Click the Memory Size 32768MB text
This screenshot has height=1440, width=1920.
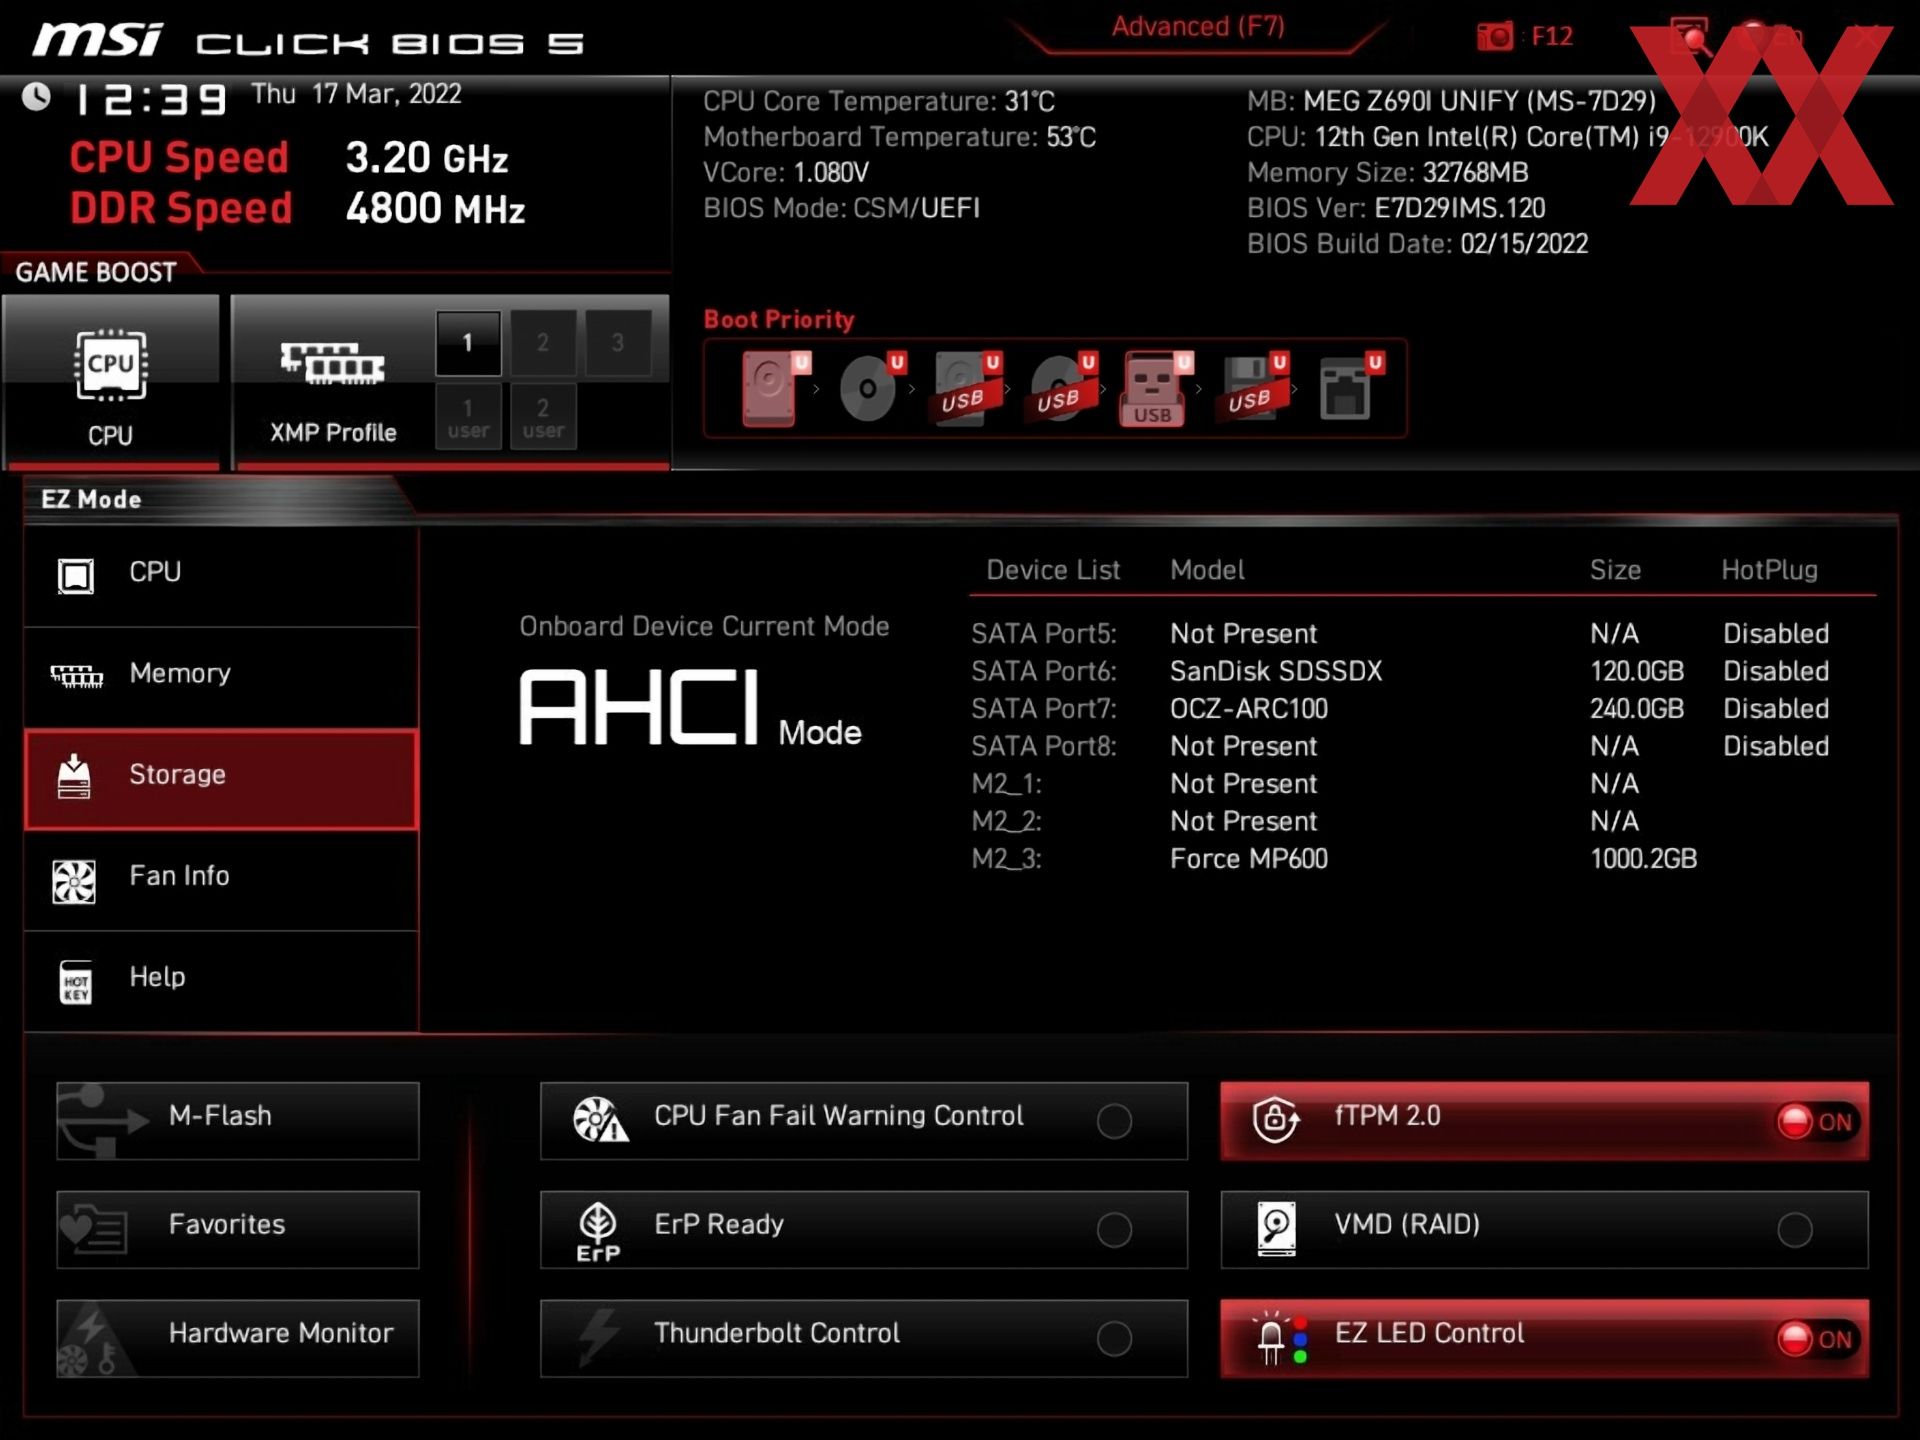click(x=1387, y=173)
